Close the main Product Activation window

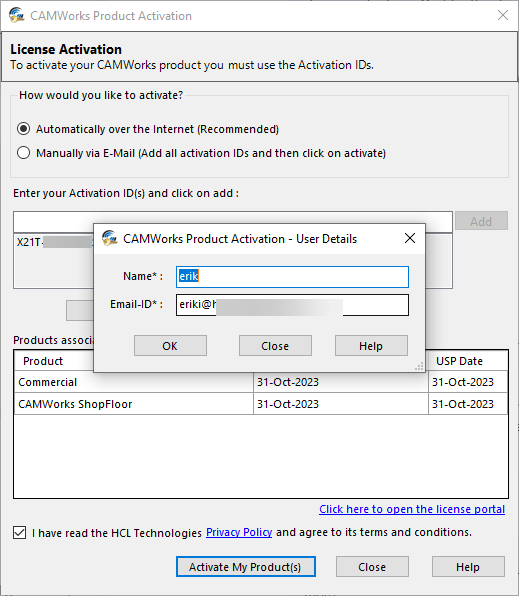click(x=503, y=15)
